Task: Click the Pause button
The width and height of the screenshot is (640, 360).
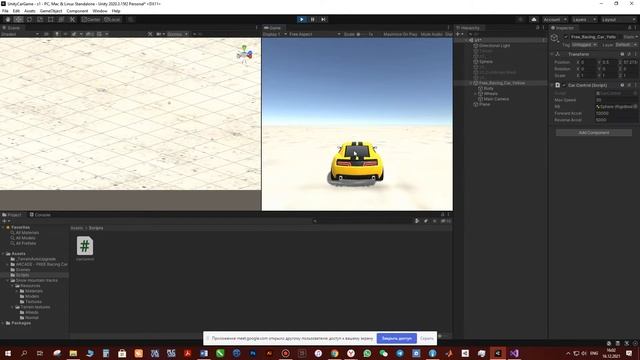Action: pos(313,19)
